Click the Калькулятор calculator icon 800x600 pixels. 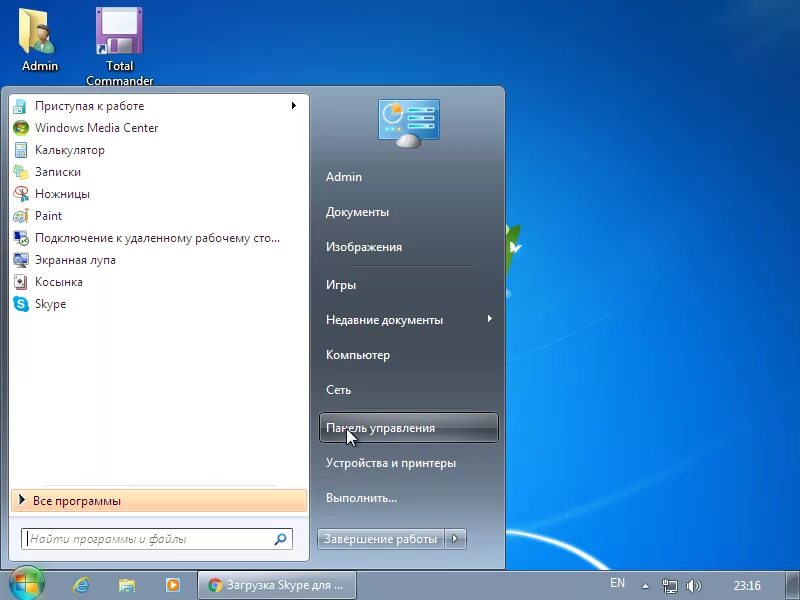(x=20, y=150)
